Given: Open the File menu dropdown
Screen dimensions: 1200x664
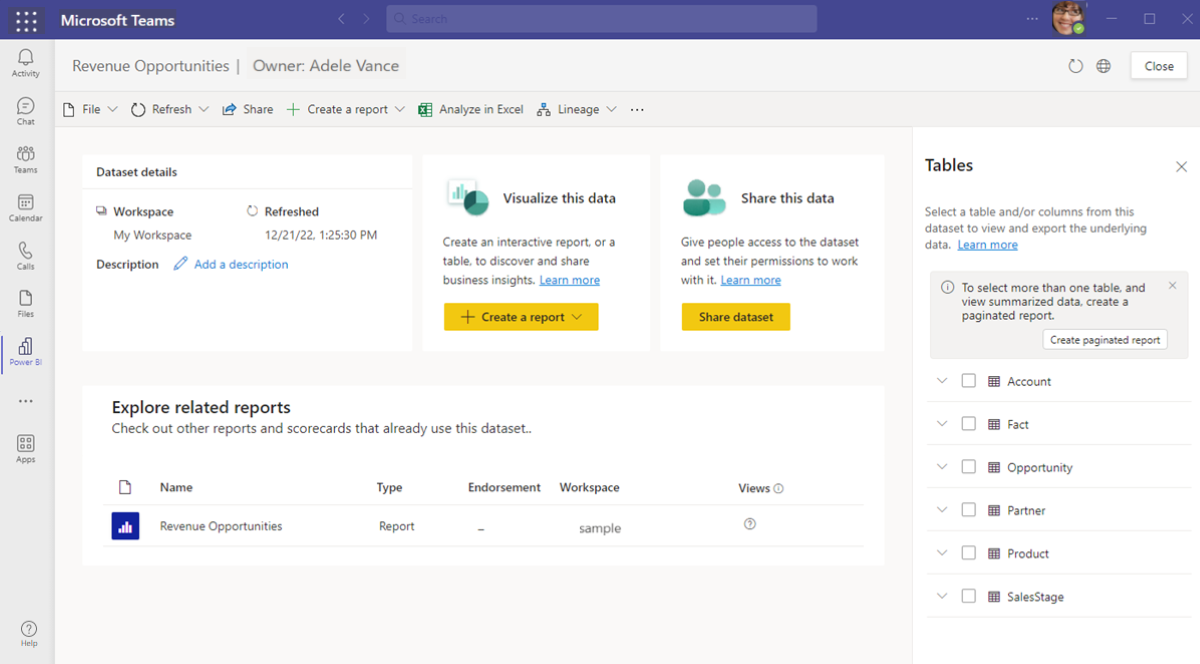Looking at the screenshot, I should (x=90, y=110).
